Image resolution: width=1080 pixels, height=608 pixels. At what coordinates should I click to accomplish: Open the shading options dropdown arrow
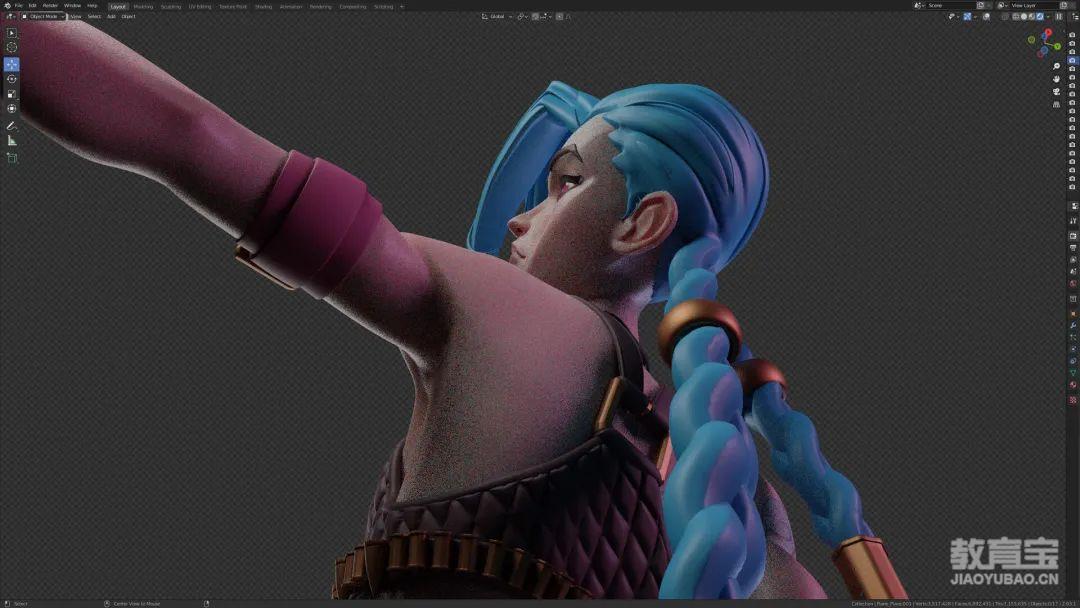click(1048, 17)
